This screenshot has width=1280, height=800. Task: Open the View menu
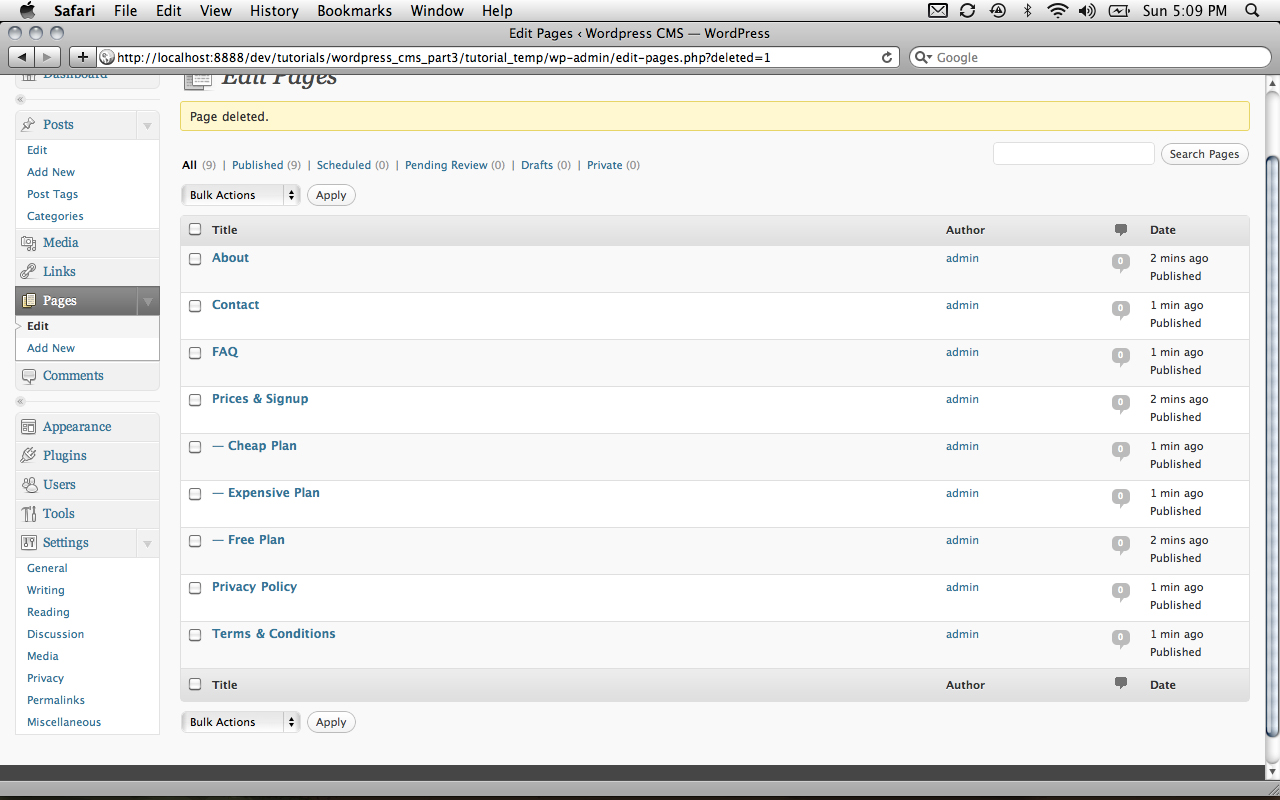coord(216,11)
